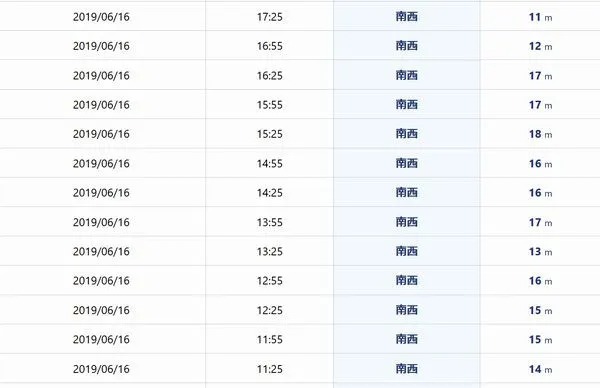Viewport: 600px width, 388px height.
Task: Select the 南西 direction in the 11:25 row
Action: pos(406,368)
